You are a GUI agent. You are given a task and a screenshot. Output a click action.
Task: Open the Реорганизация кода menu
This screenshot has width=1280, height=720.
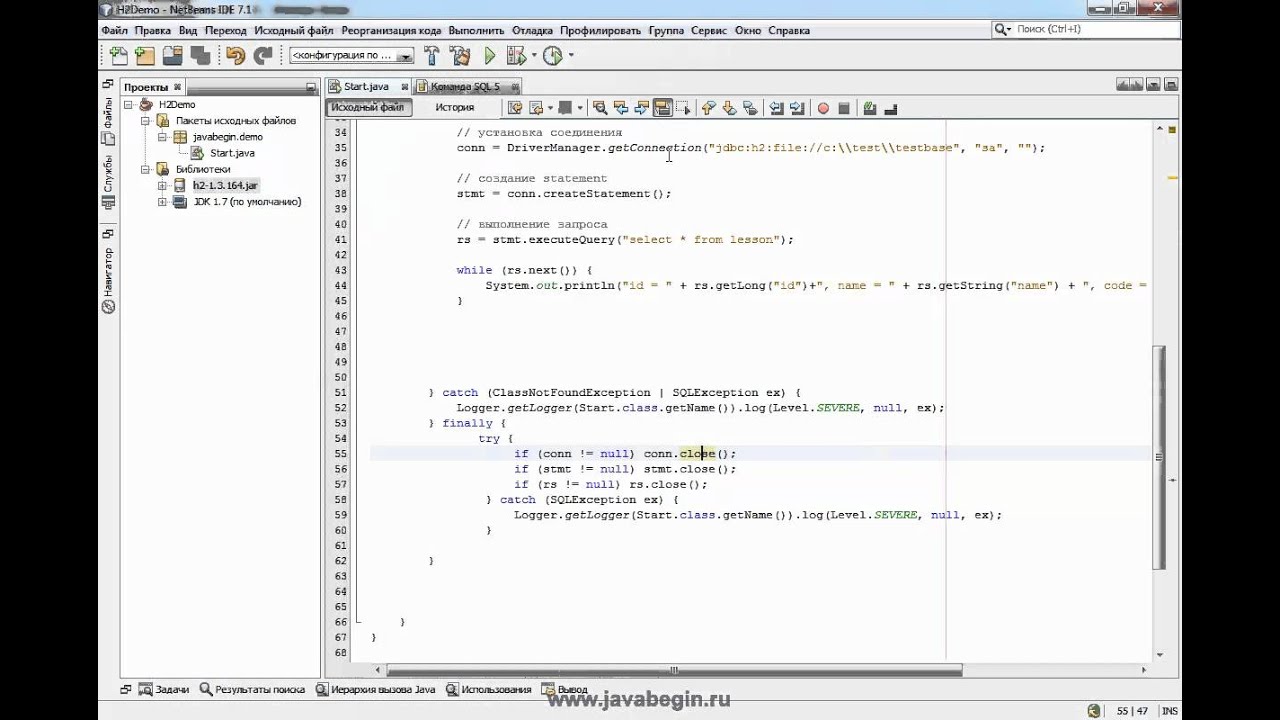pos(391,30)
